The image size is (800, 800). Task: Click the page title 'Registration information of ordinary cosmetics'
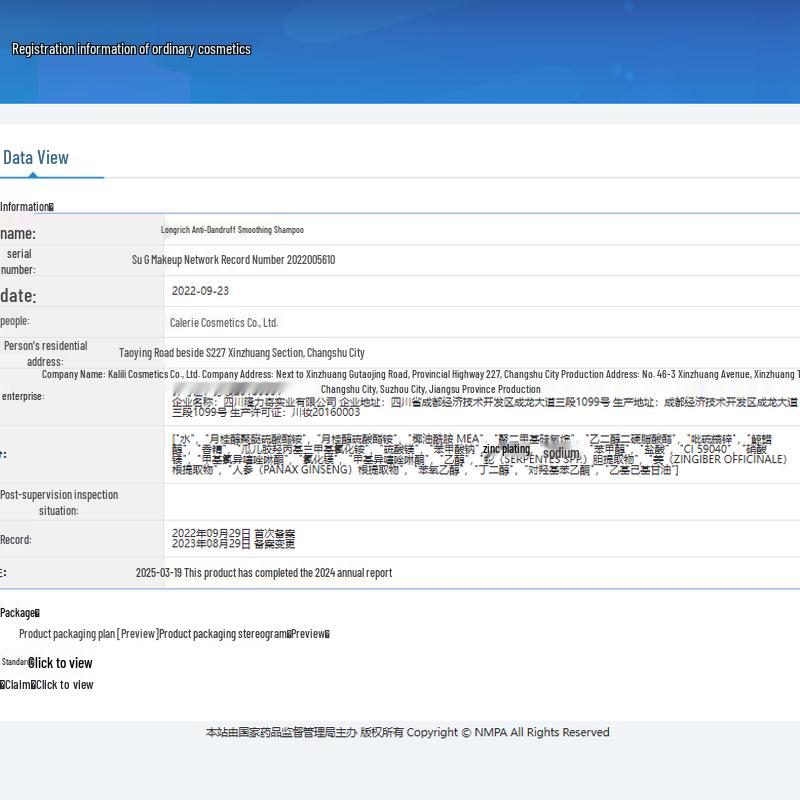(131, 49)
